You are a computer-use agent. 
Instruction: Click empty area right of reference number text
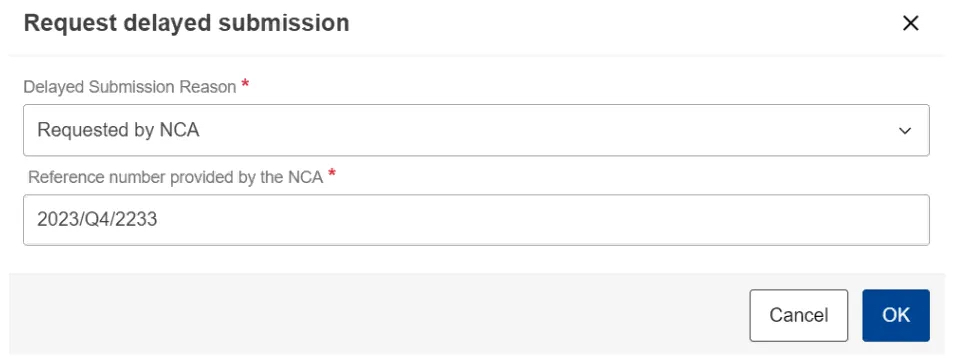click(541, 220)
